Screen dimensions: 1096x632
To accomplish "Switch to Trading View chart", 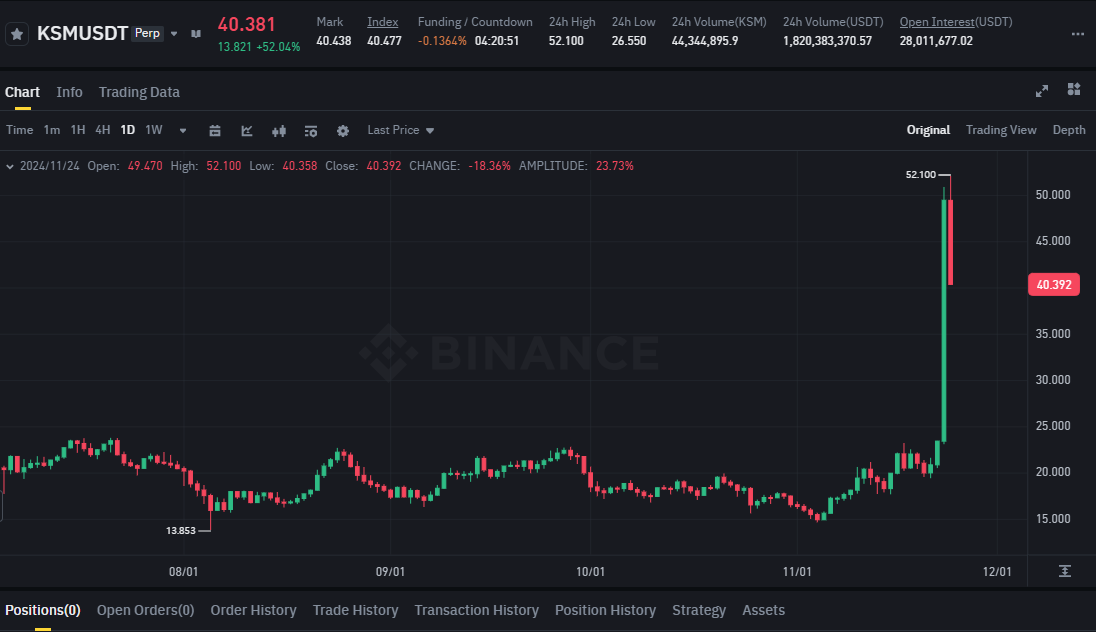I will (x=1001, y=130).
